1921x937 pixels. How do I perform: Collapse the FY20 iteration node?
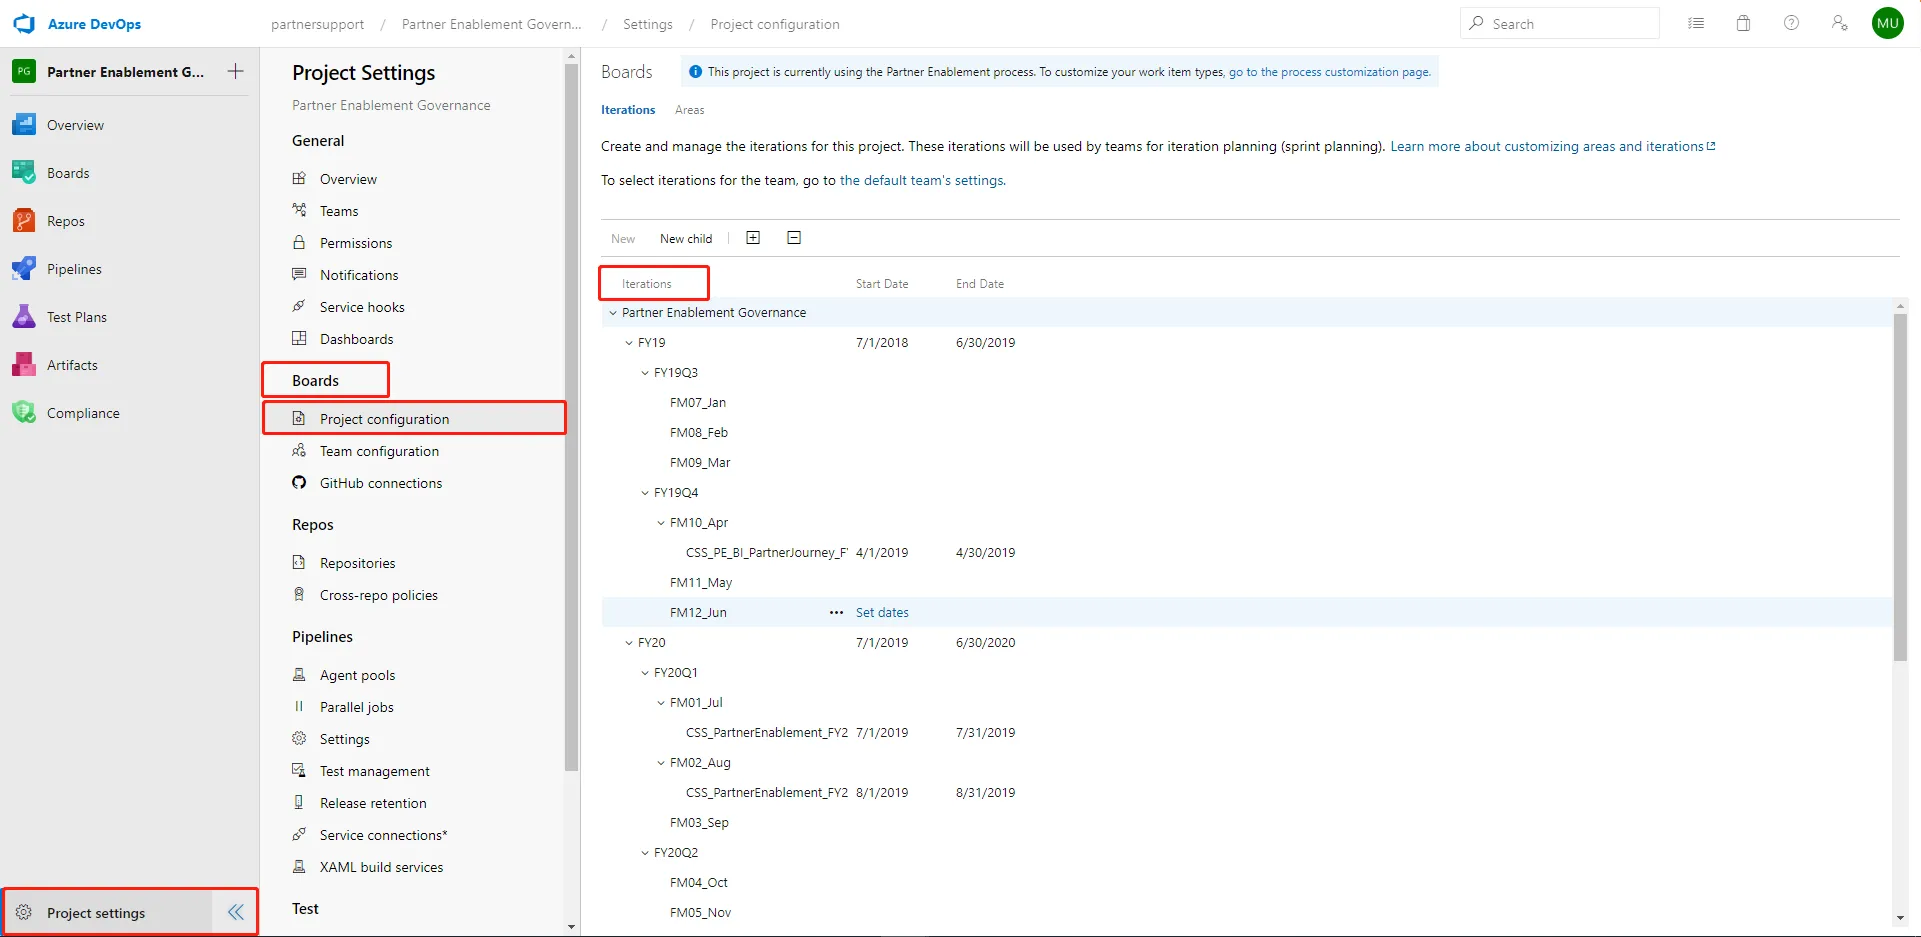tap(629, 643)
